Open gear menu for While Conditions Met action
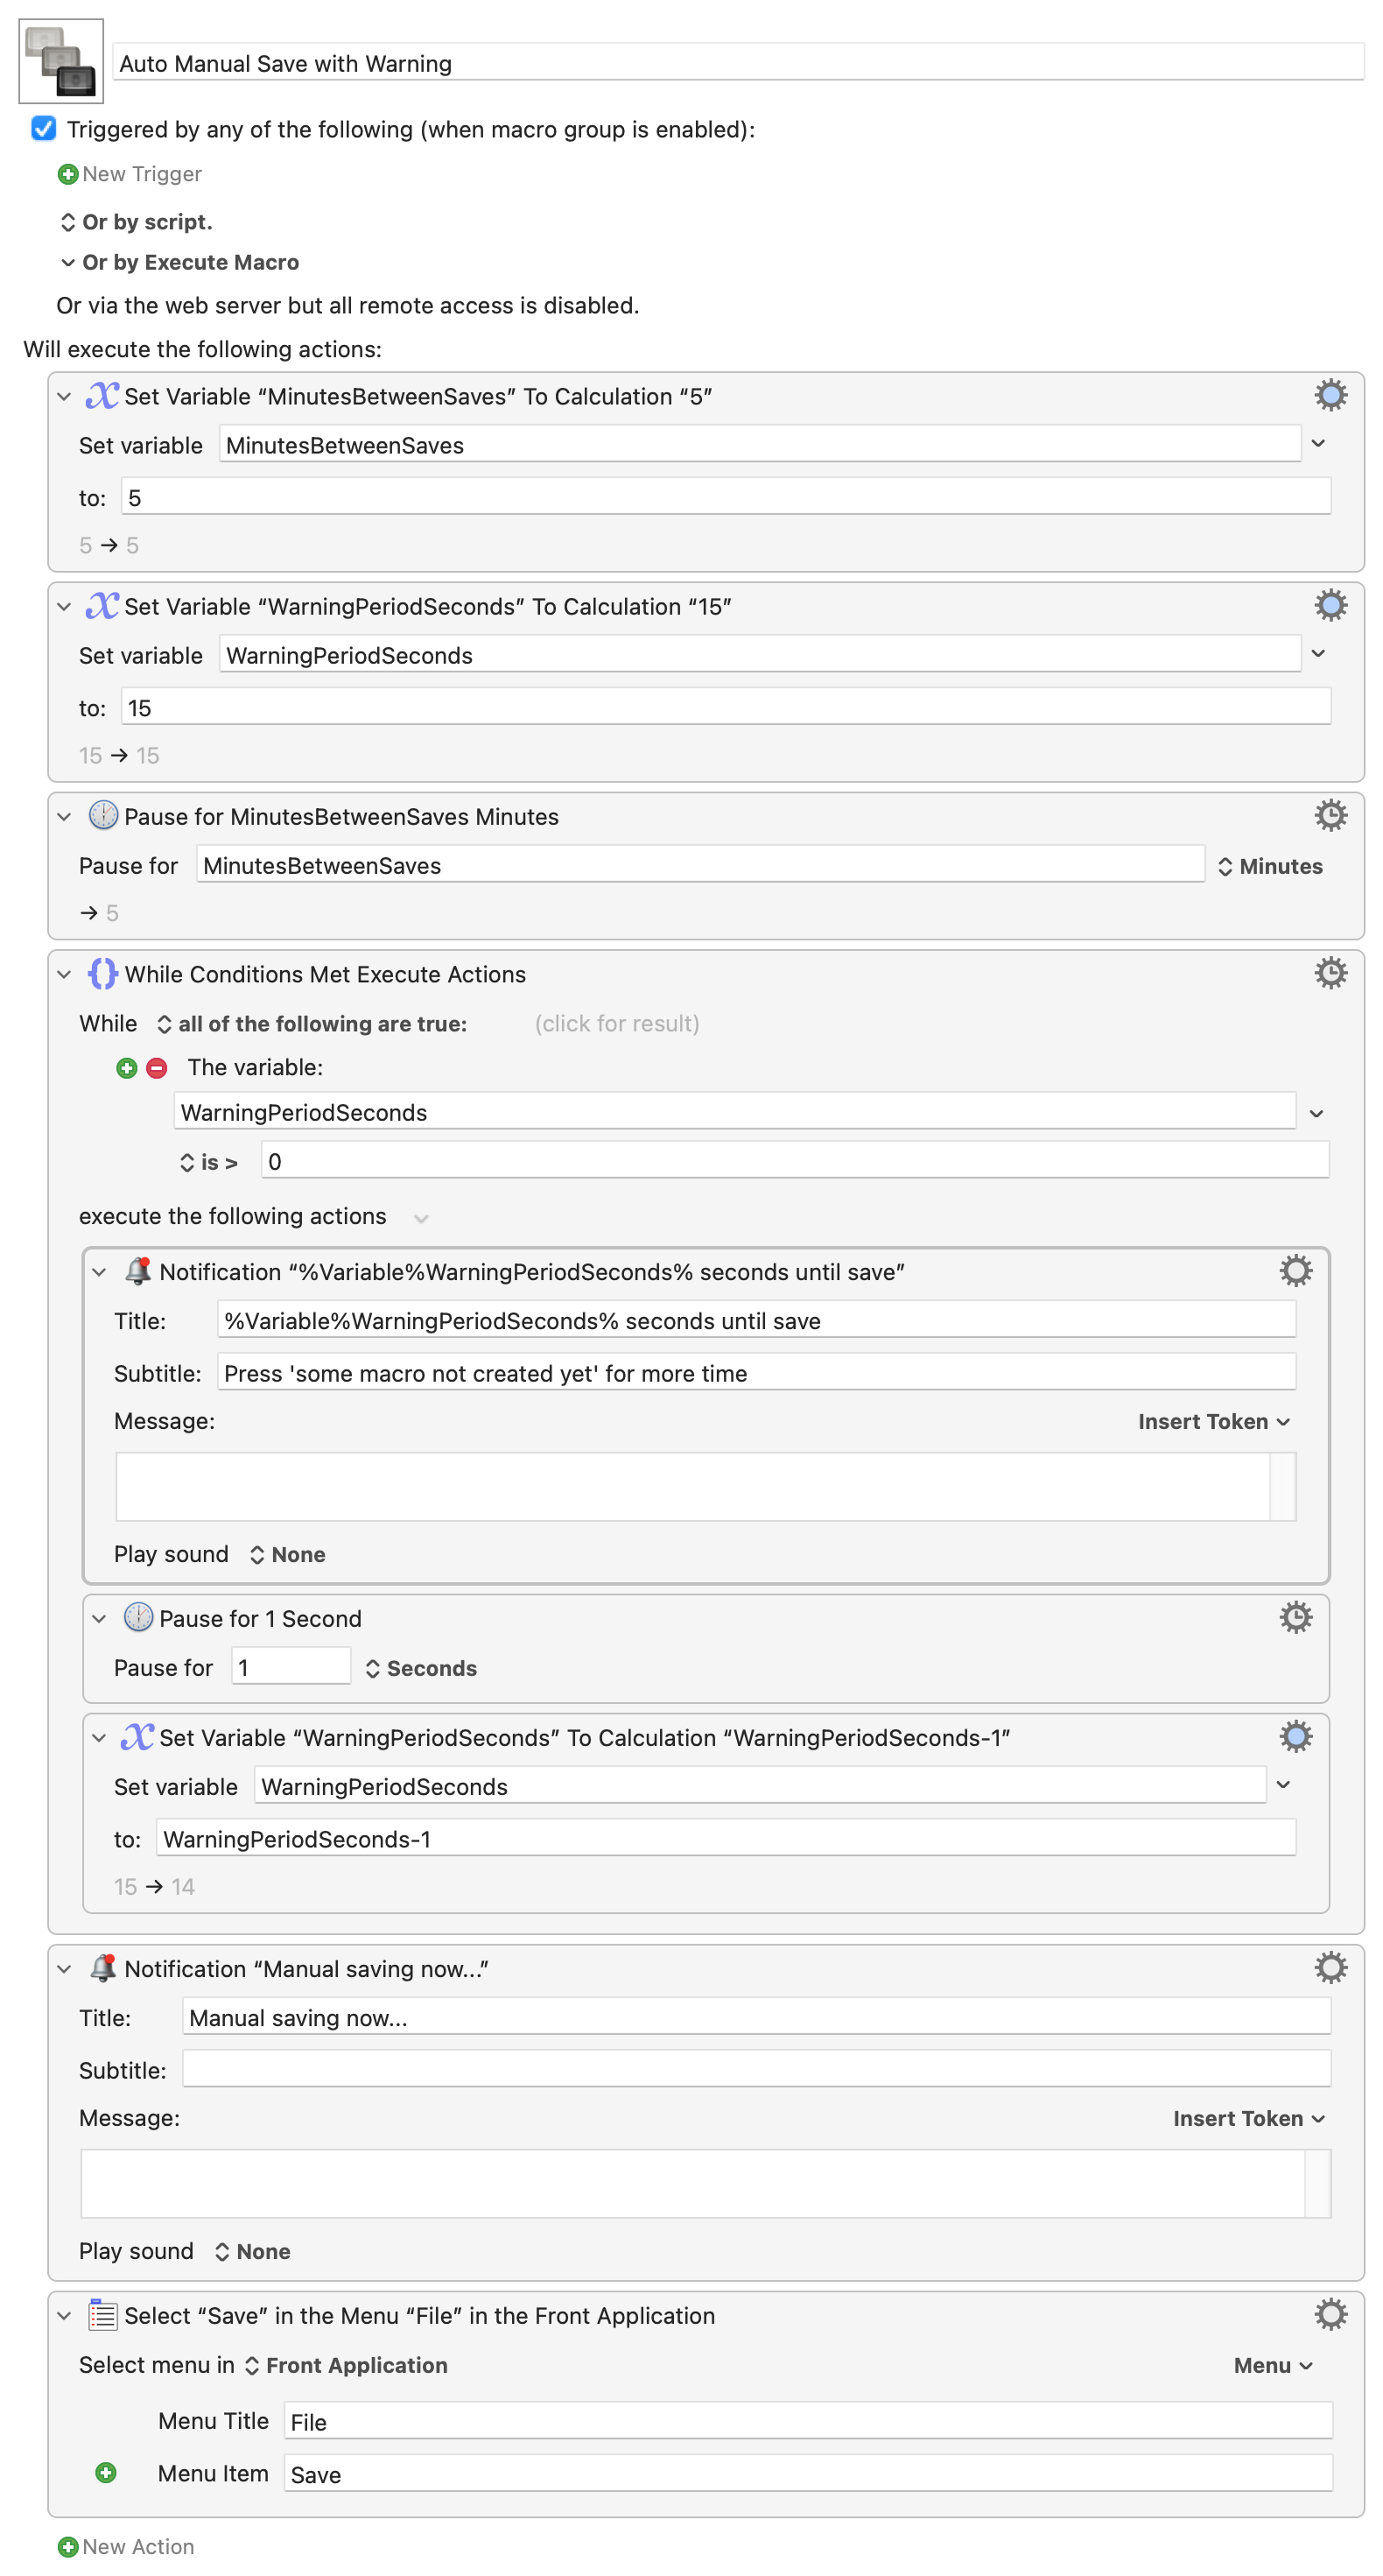Viewport: 1383px width, 2576px height. tap(1330, 973)
